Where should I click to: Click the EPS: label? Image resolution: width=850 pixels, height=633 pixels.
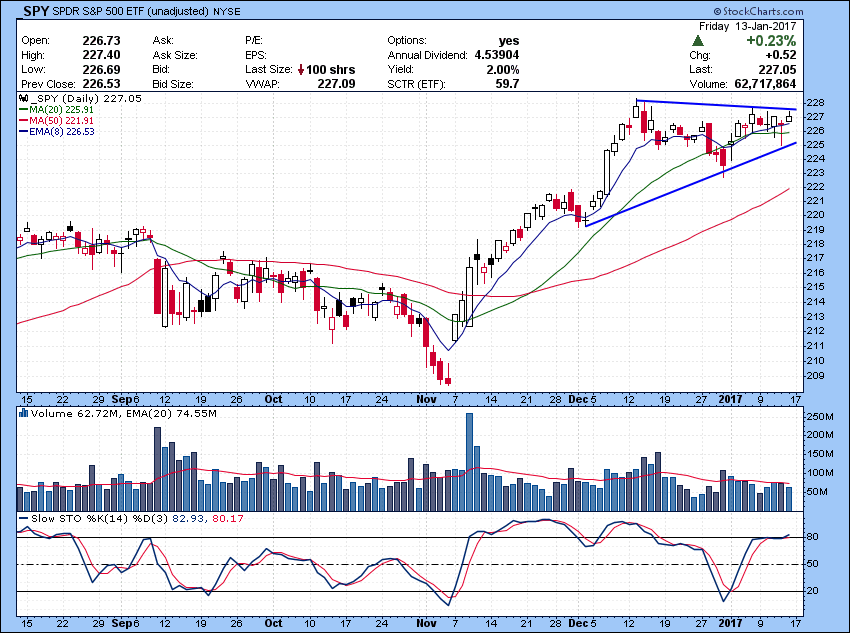(x=256, y=55)
